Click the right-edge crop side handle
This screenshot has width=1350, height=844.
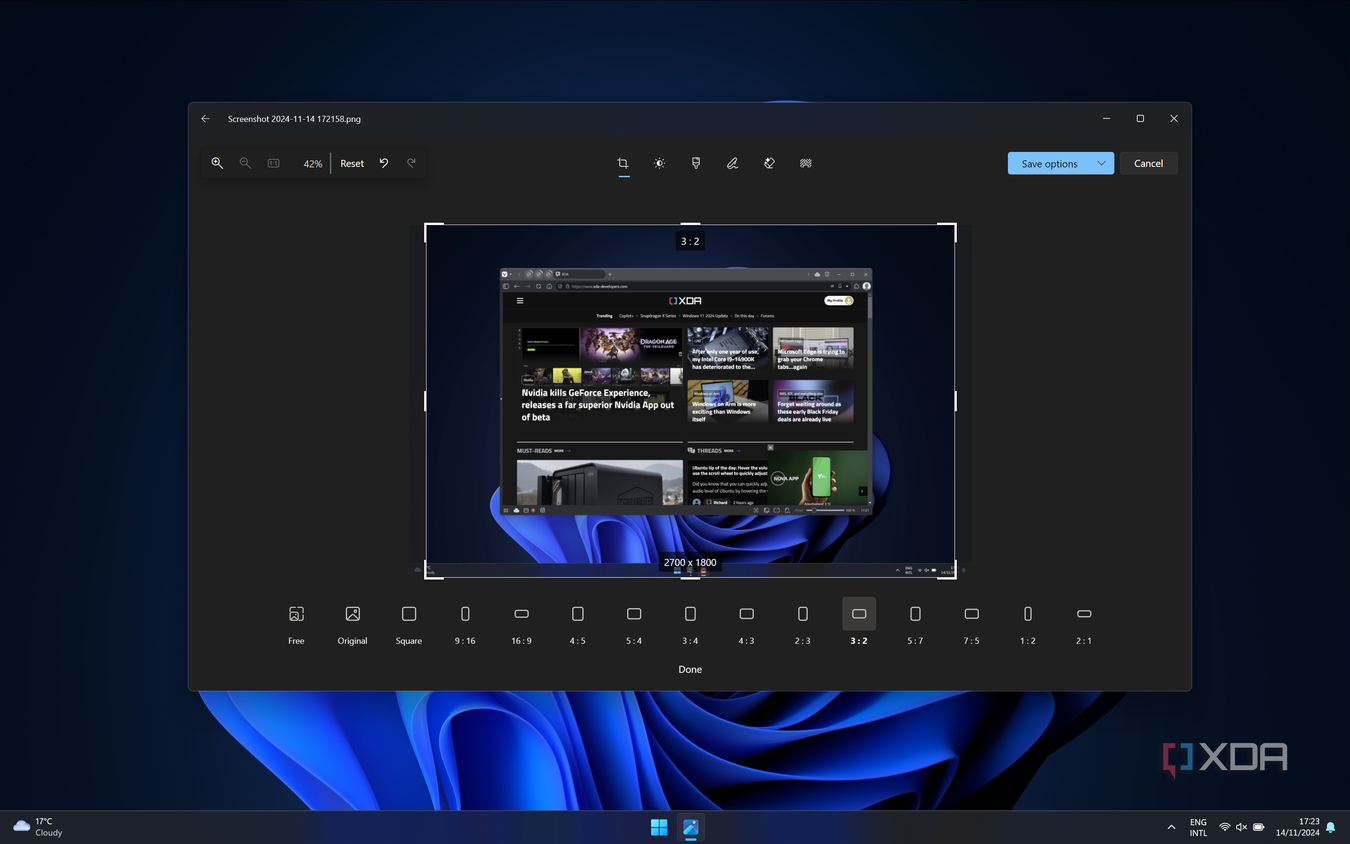[x=955, y=400]
